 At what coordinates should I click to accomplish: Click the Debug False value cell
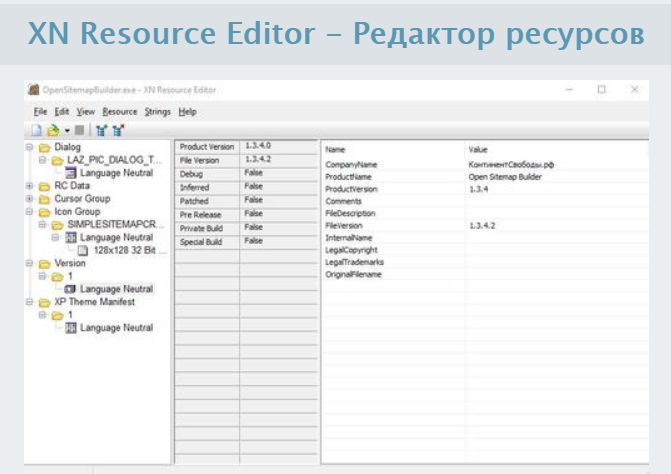254,174
